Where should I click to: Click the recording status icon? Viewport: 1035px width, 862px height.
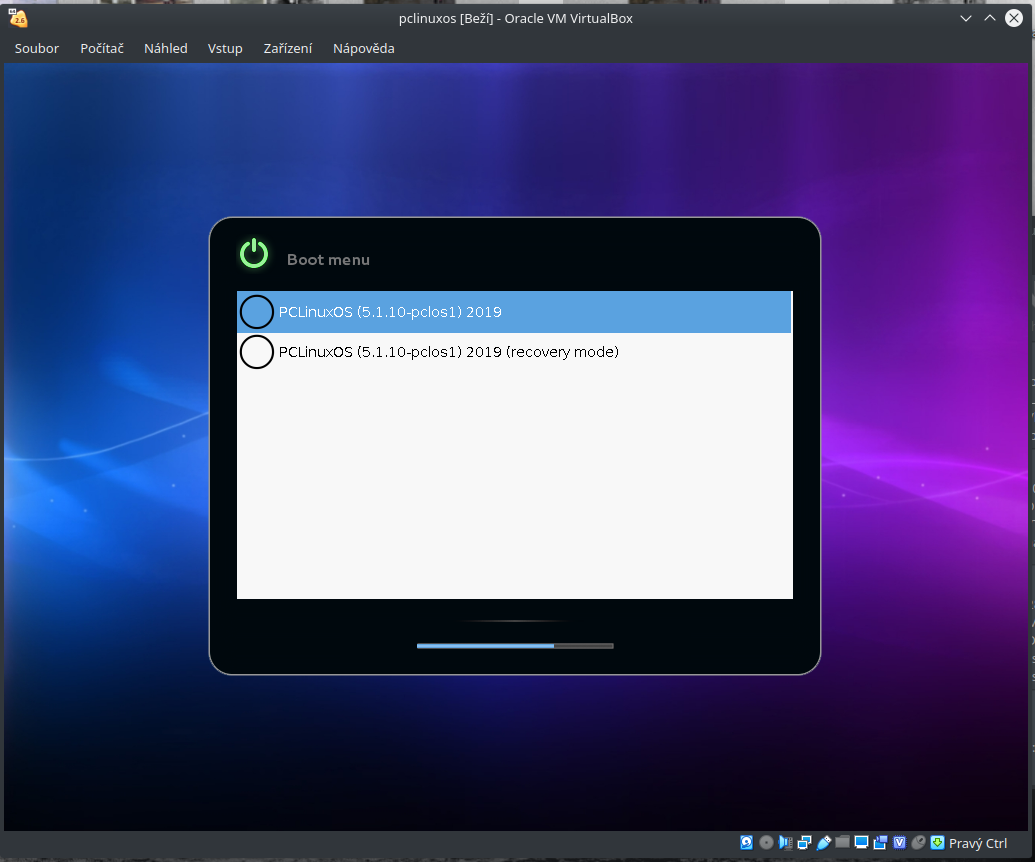[881, 843]
